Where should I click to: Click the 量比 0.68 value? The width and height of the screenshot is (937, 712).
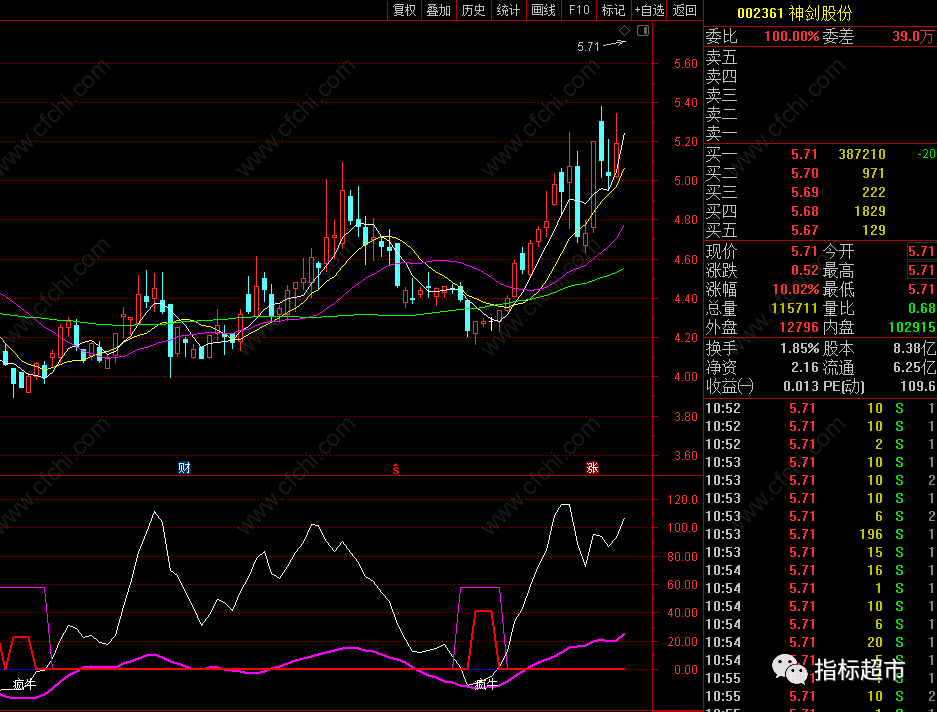pos(921,308)
